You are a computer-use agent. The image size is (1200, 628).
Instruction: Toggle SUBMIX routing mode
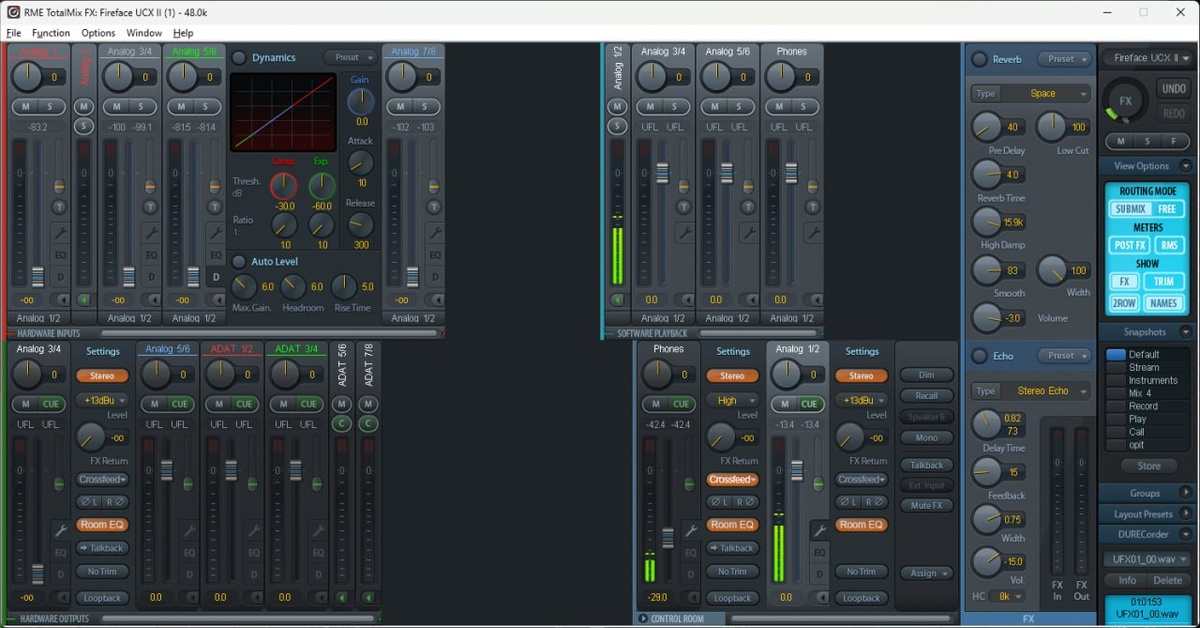coord(1130,209)
